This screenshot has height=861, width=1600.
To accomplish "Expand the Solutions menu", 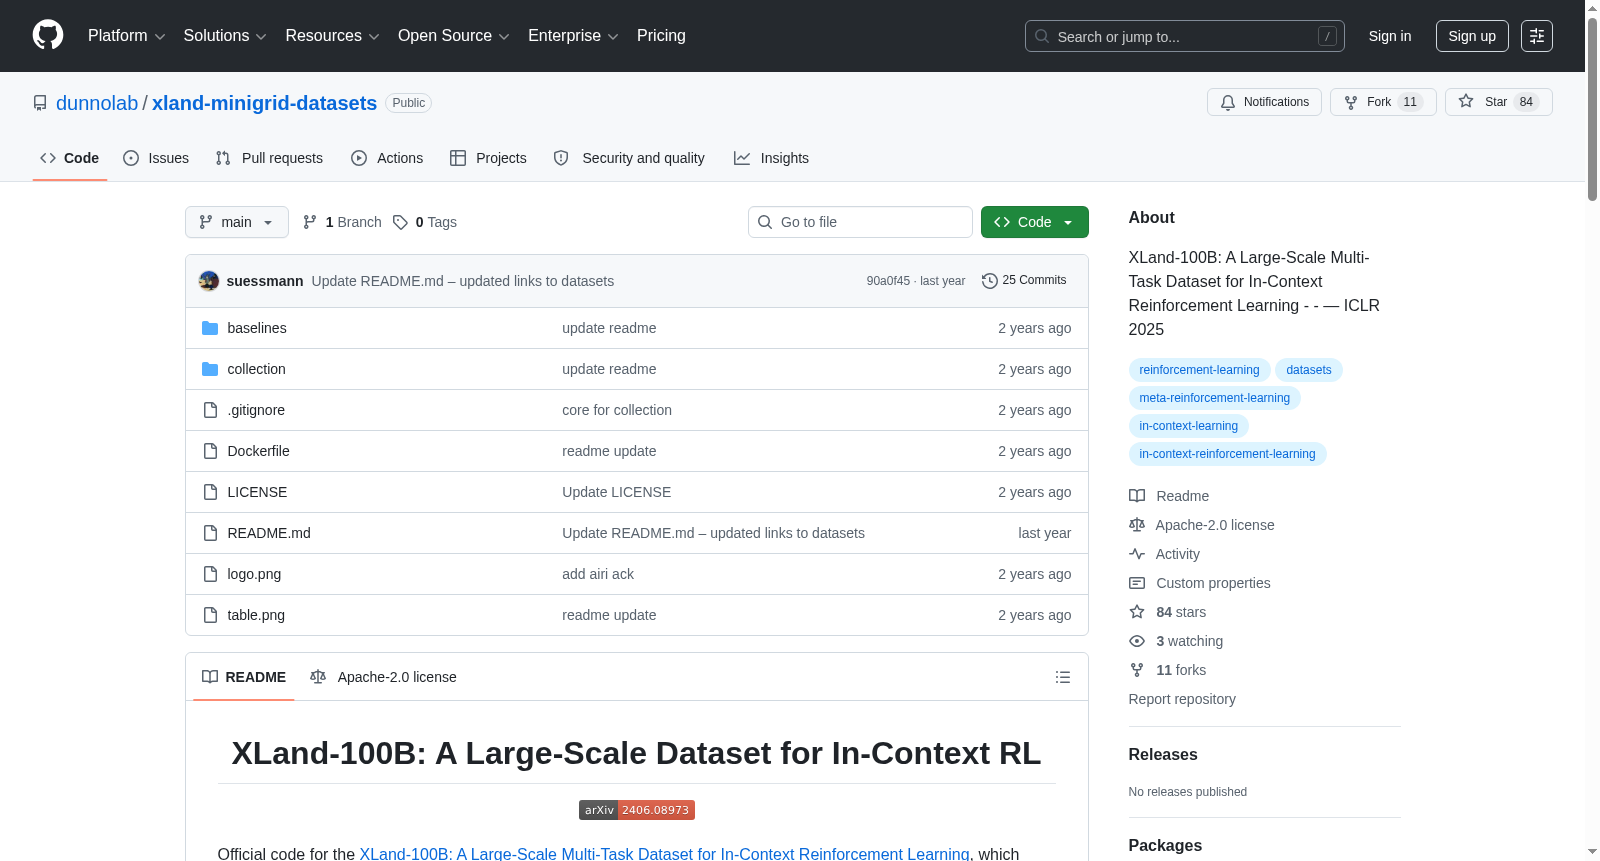I will [x=225, y=36].
